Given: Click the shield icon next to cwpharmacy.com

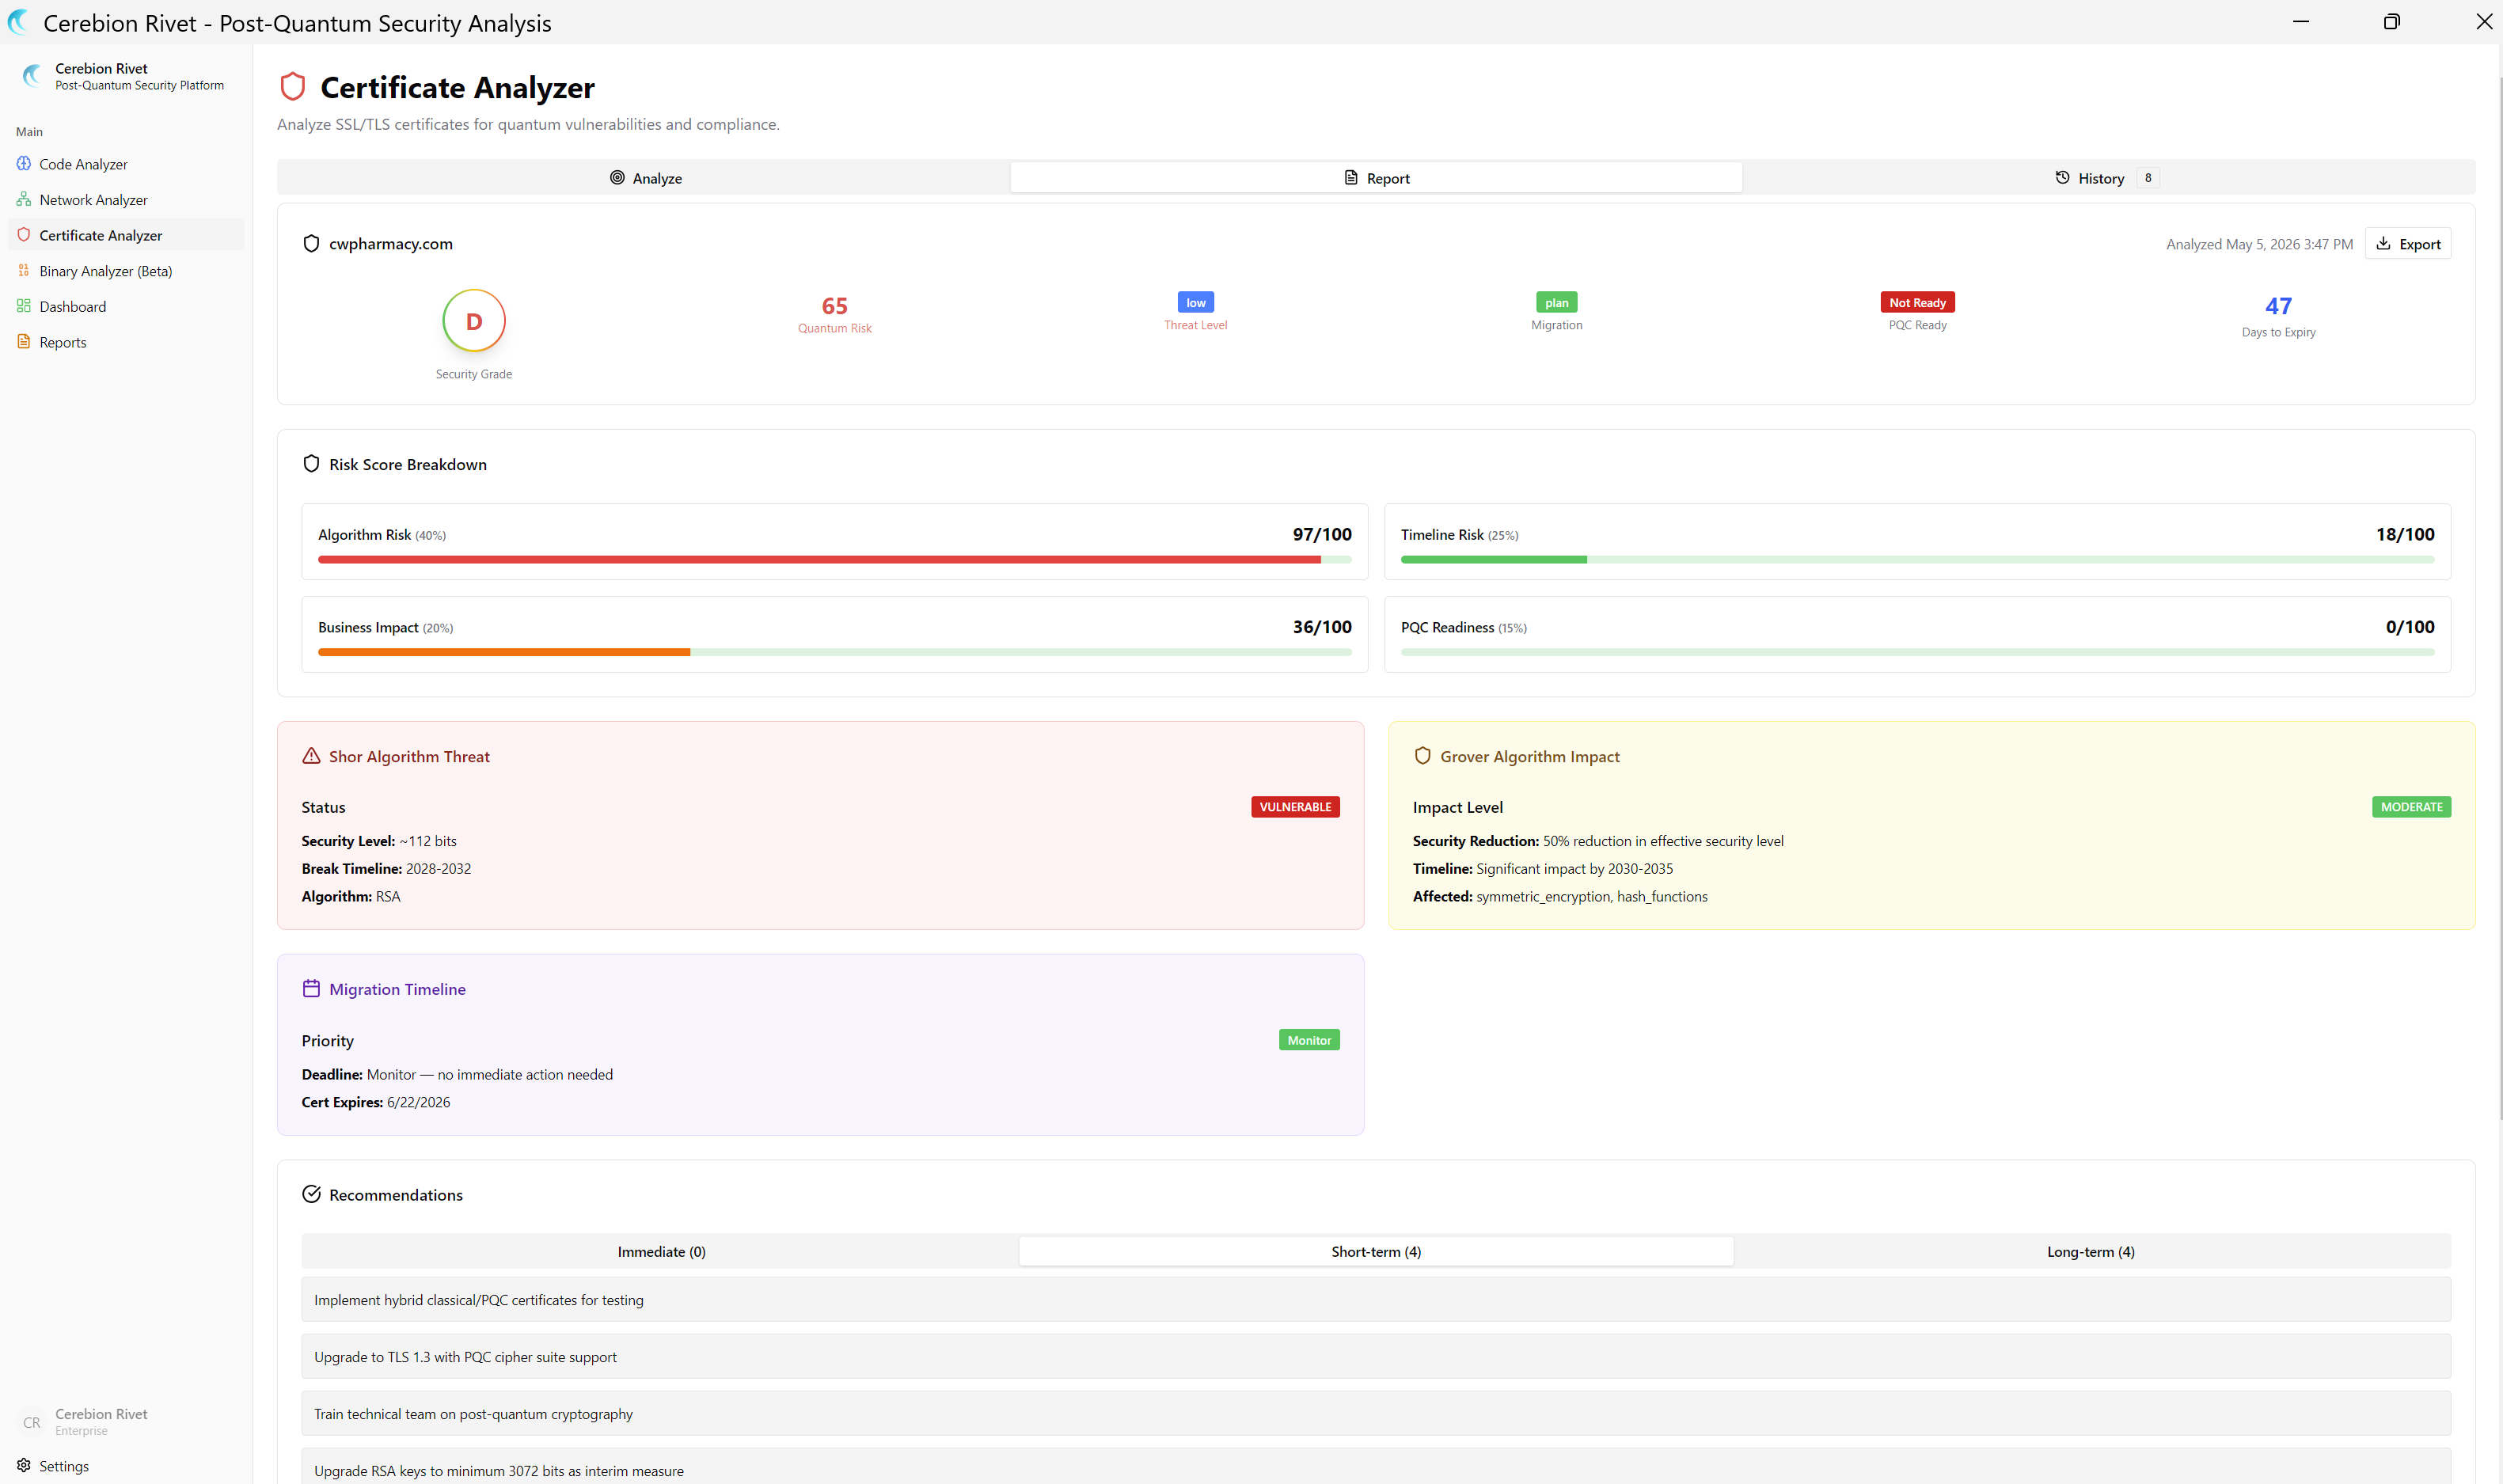Looking at the screenshot, I should (x=311, y=243).
